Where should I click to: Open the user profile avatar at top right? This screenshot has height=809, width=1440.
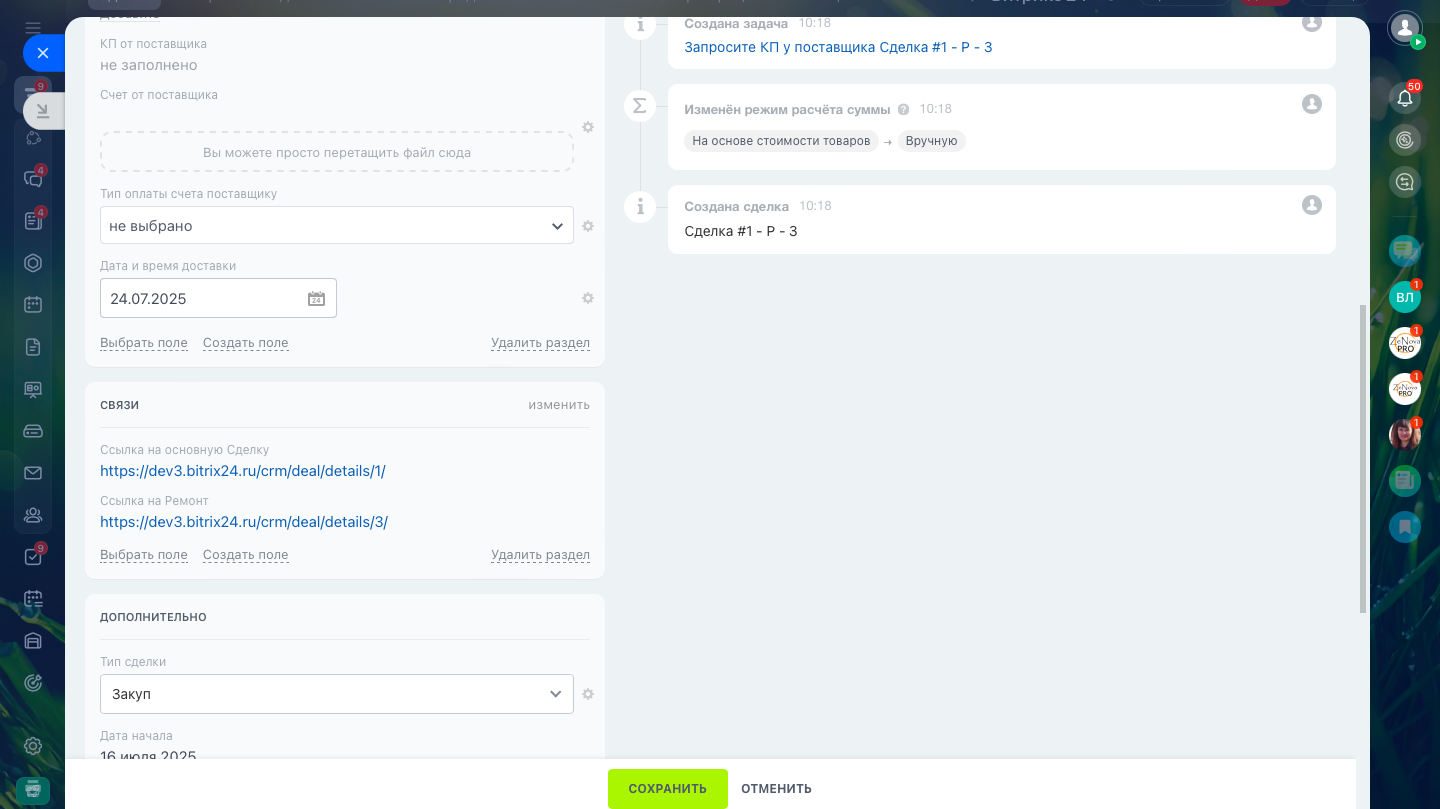click(1405, 28)
